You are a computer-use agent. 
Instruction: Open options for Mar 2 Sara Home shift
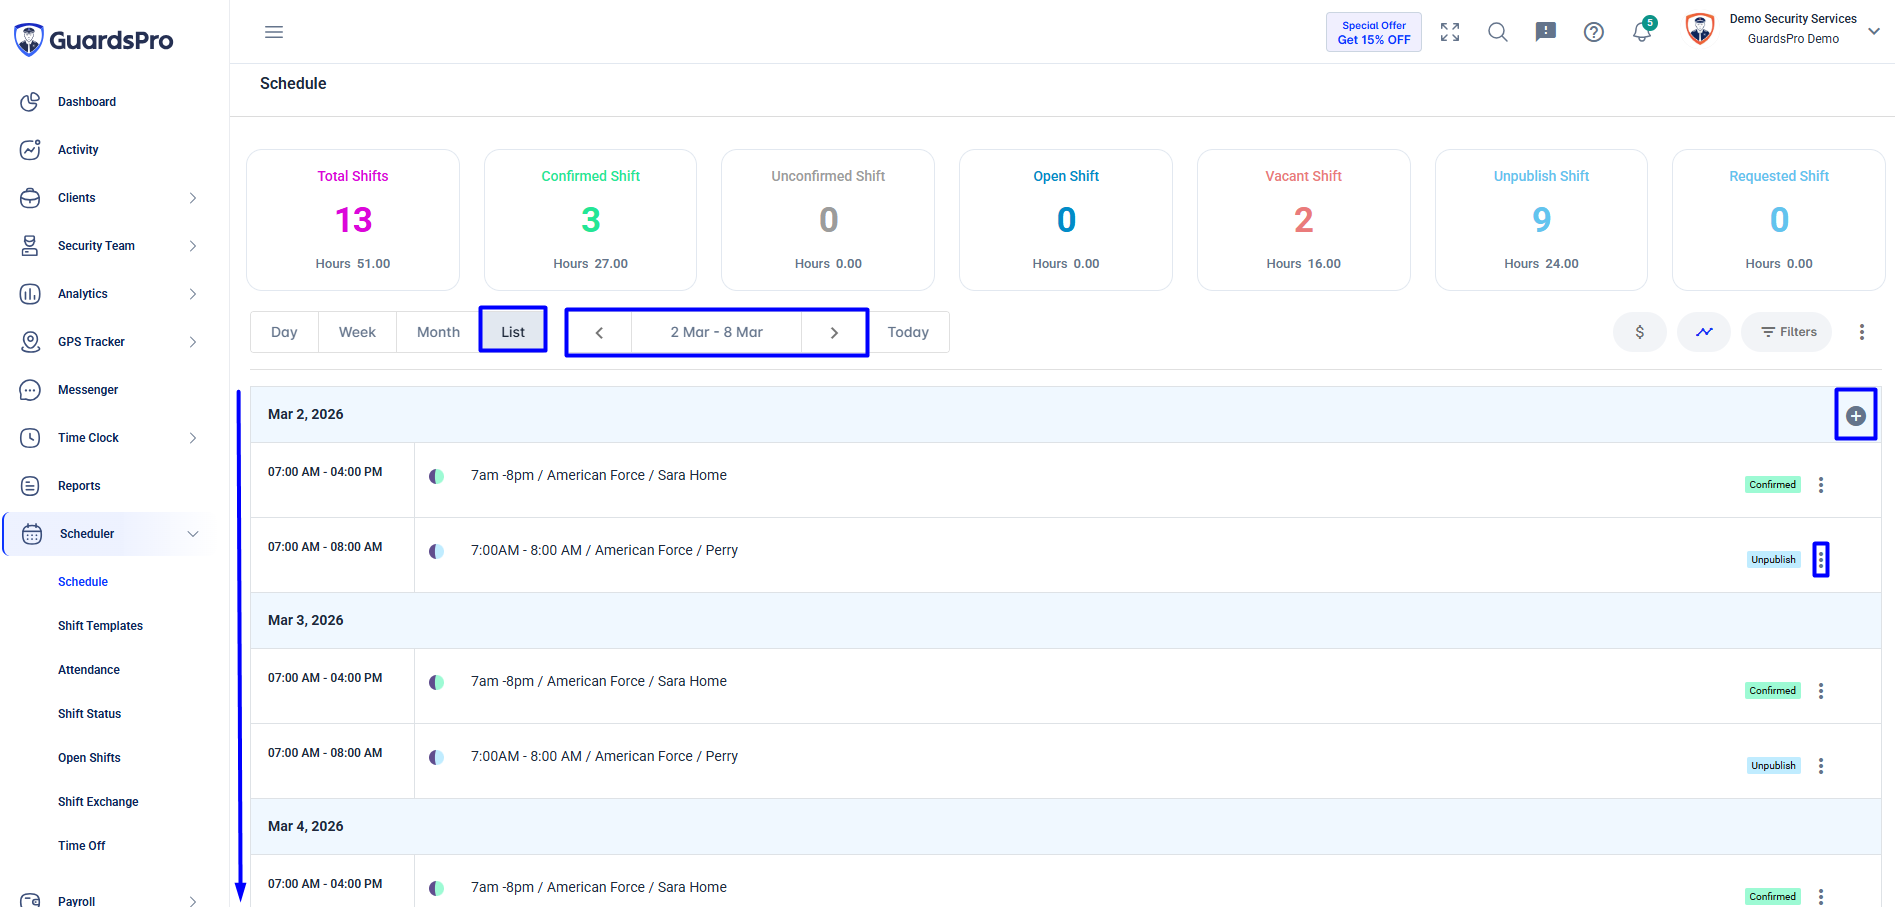click(x=1821, y=485)
